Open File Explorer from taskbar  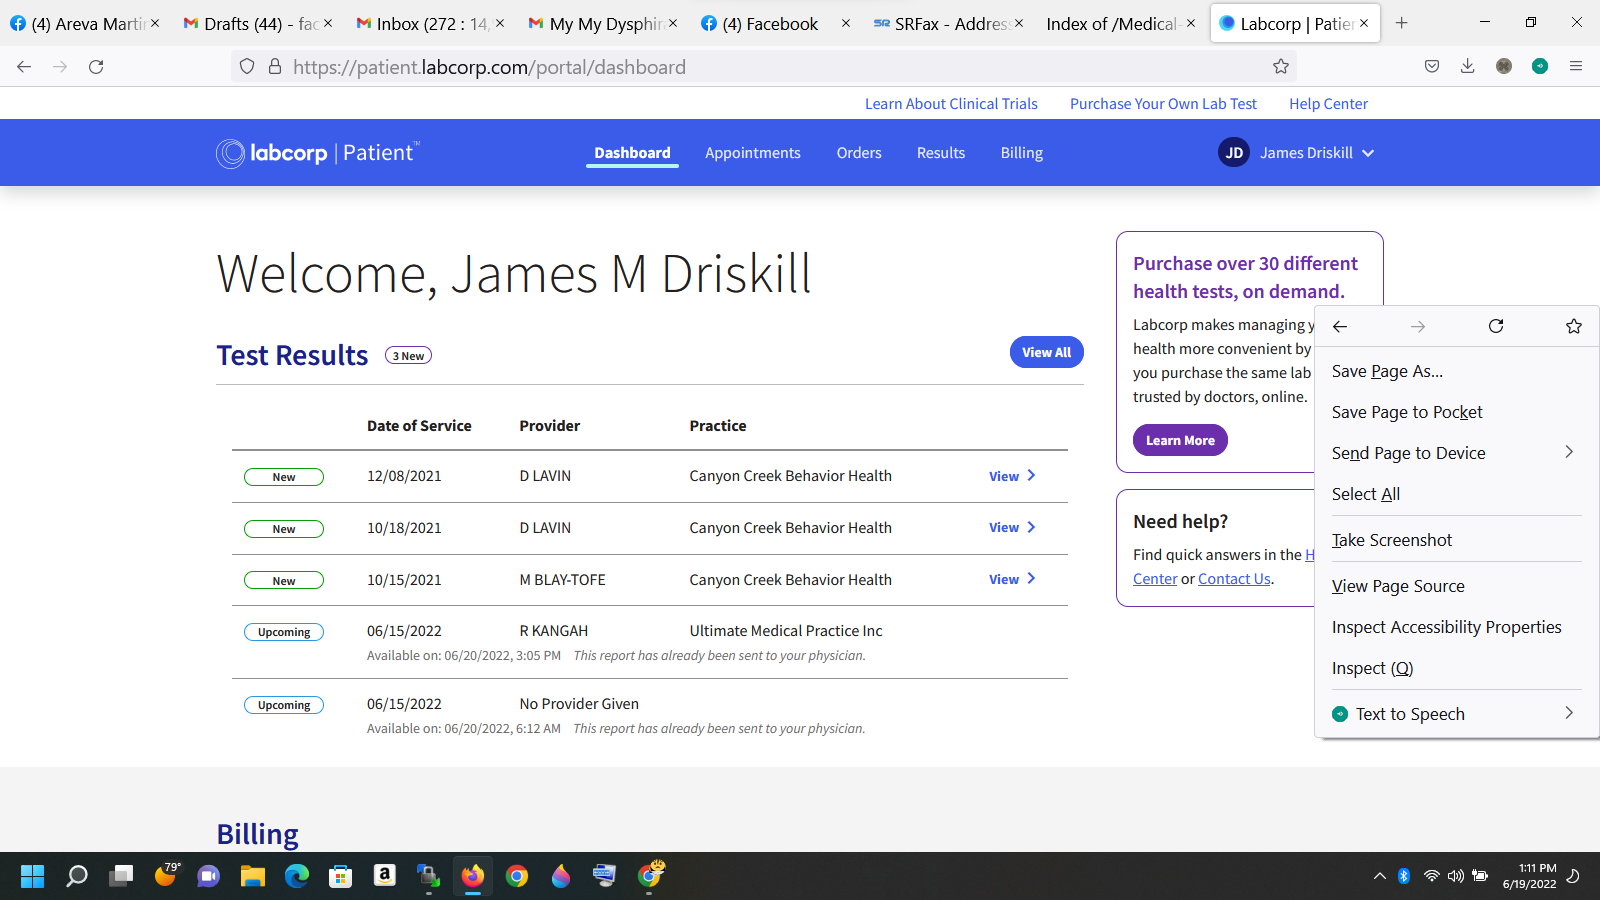click(x=253, y=876)
